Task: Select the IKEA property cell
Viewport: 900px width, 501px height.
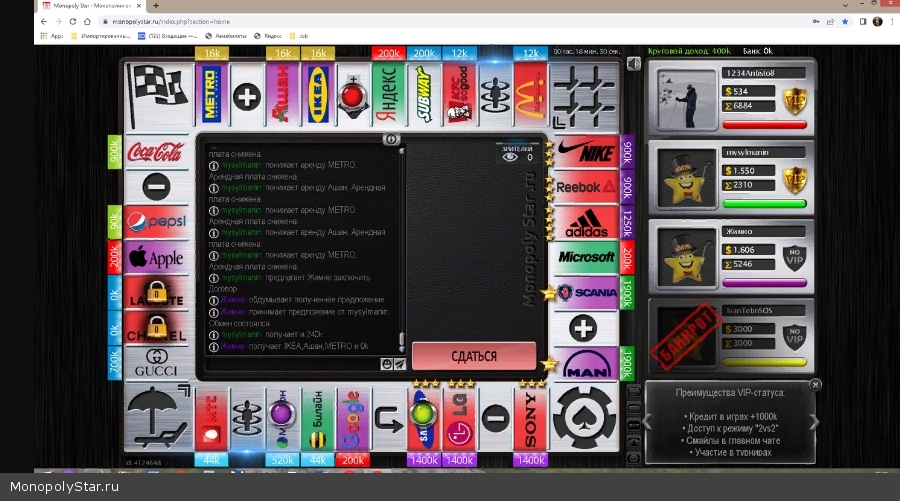Action: (318, 95)
